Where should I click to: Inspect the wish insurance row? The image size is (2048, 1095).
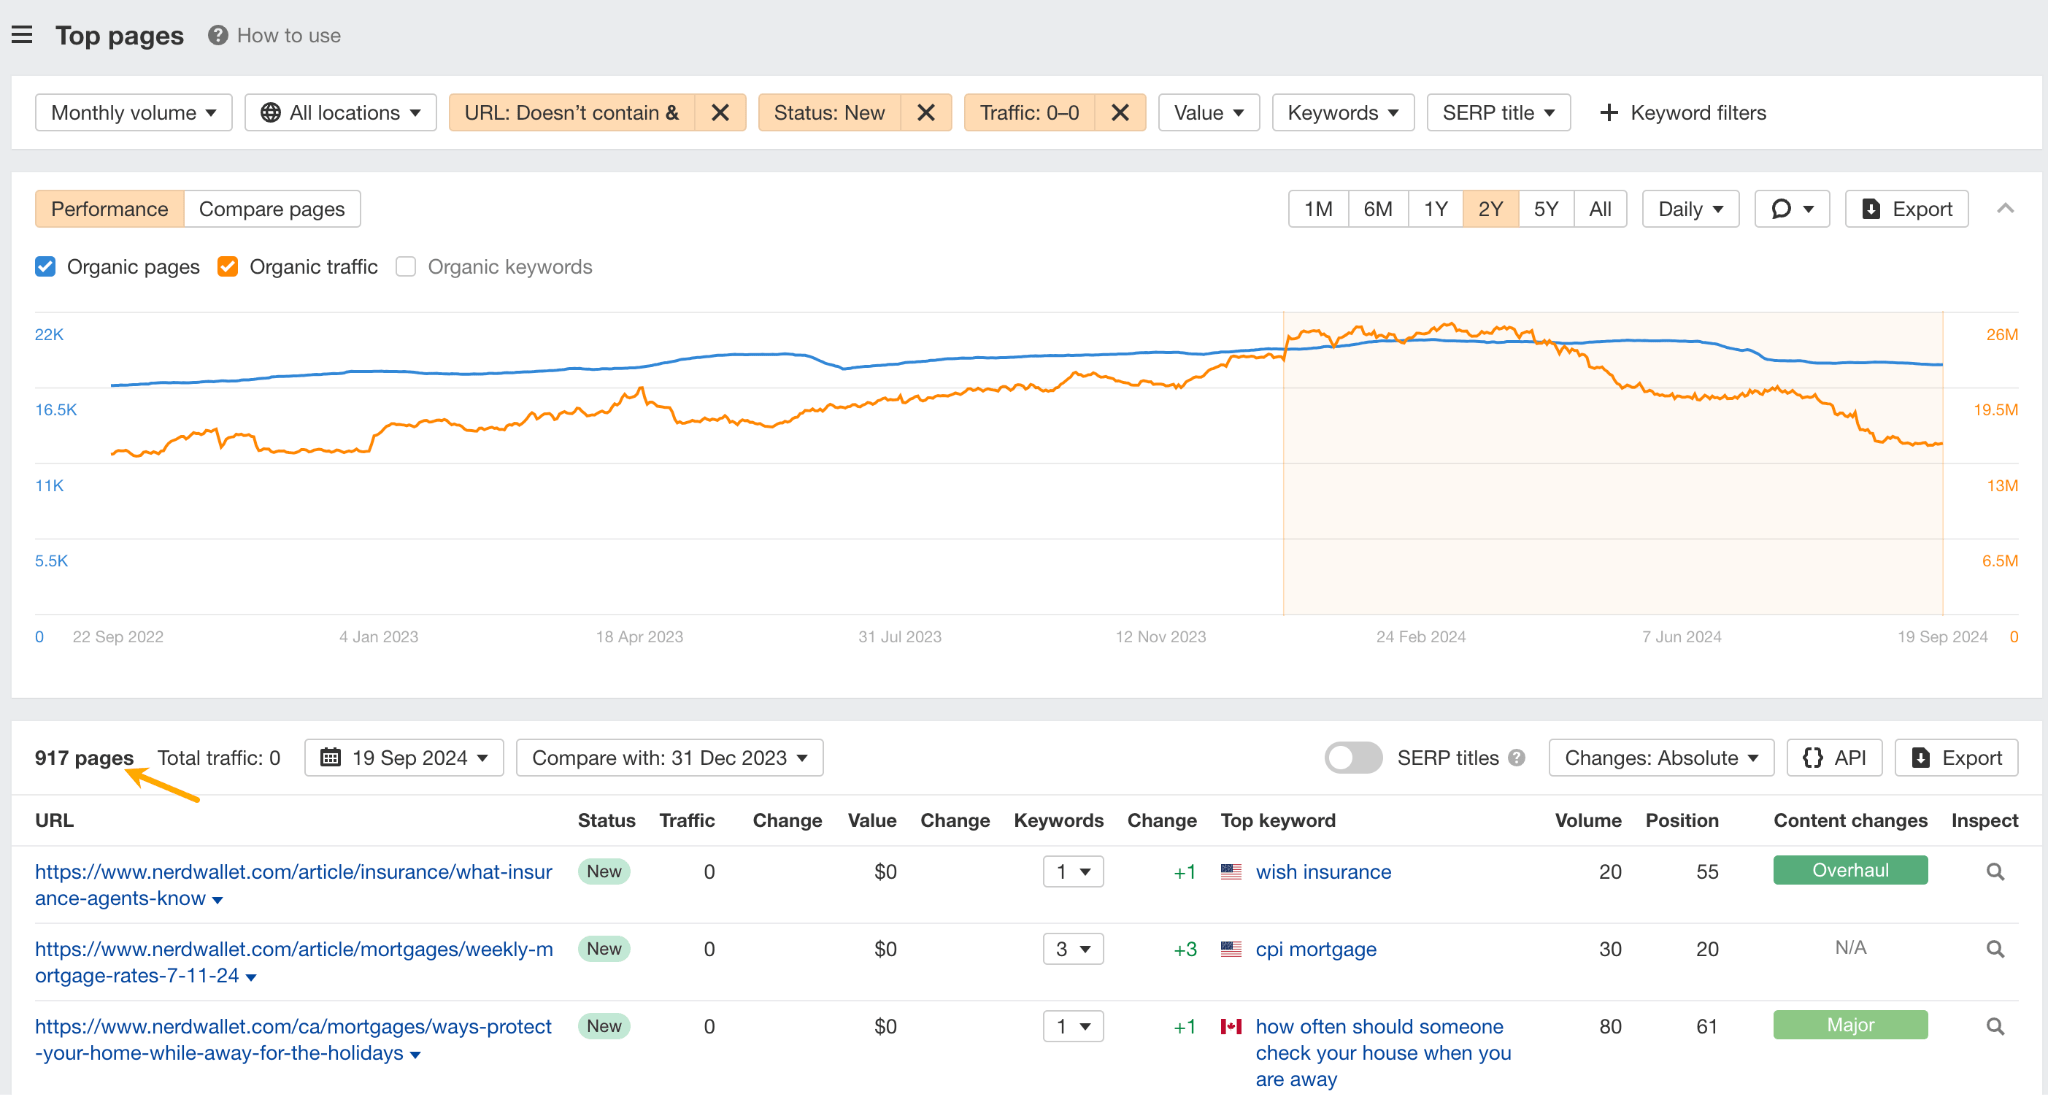click(x=1995, y=872)
